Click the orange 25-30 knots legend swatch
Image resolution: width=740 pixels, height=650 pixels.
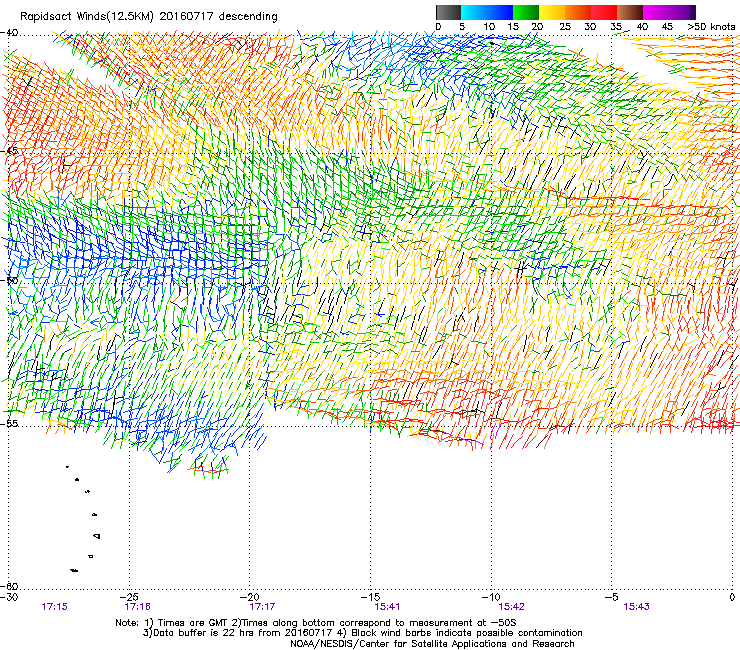point(578,12)
